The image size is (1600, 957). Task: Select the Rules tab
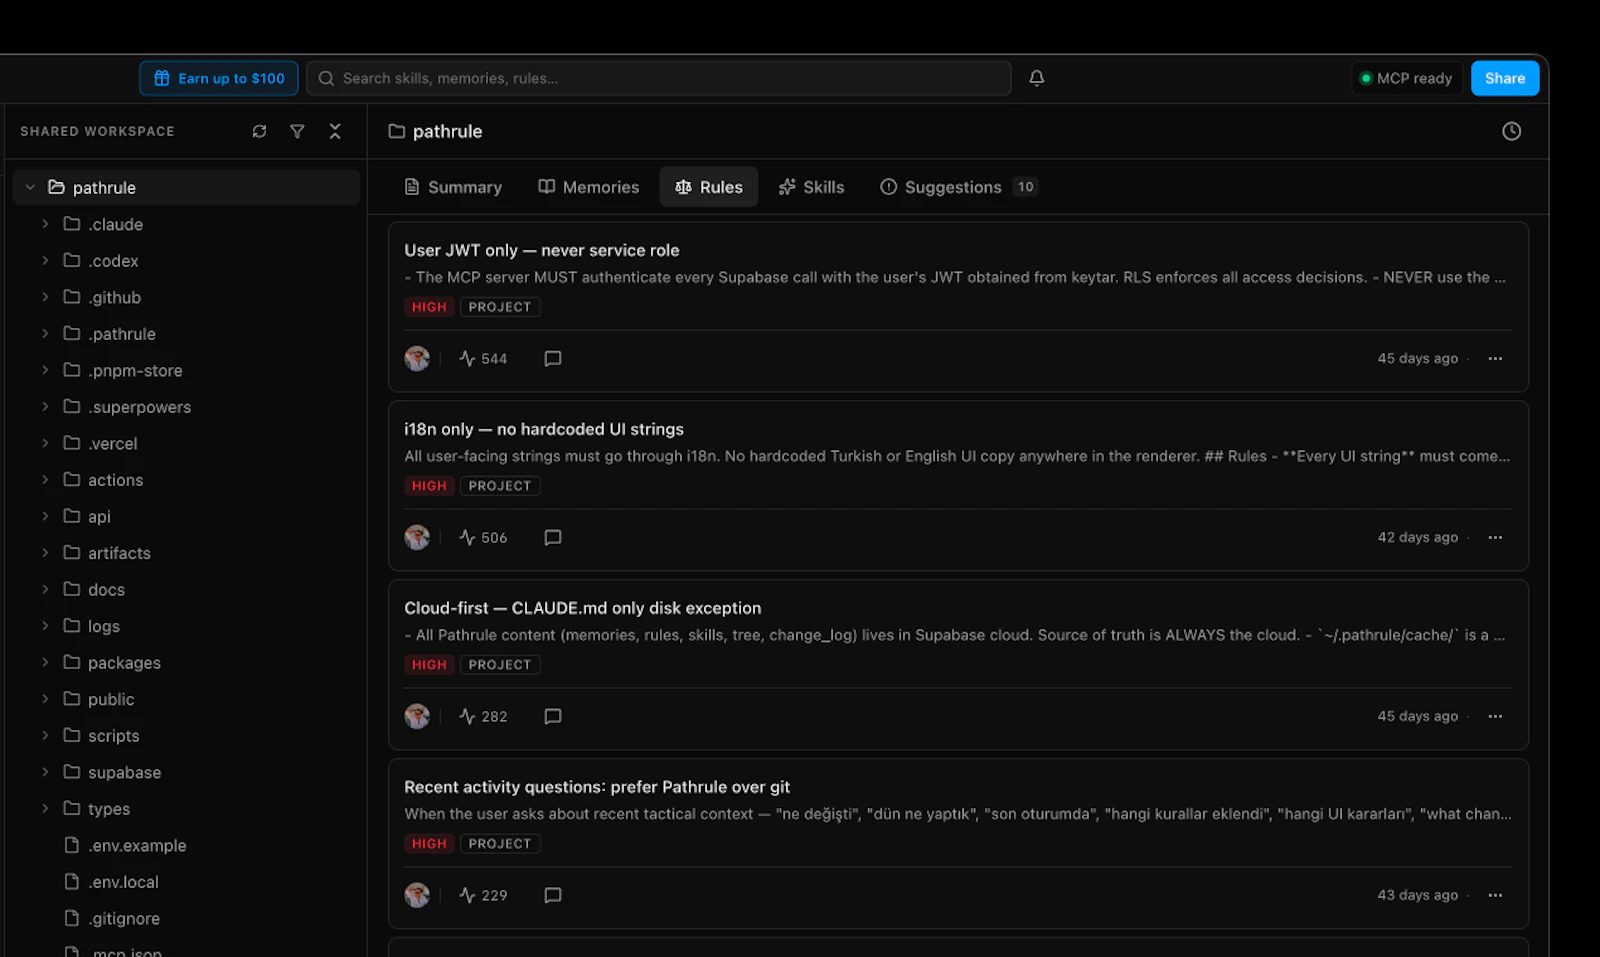709,187
